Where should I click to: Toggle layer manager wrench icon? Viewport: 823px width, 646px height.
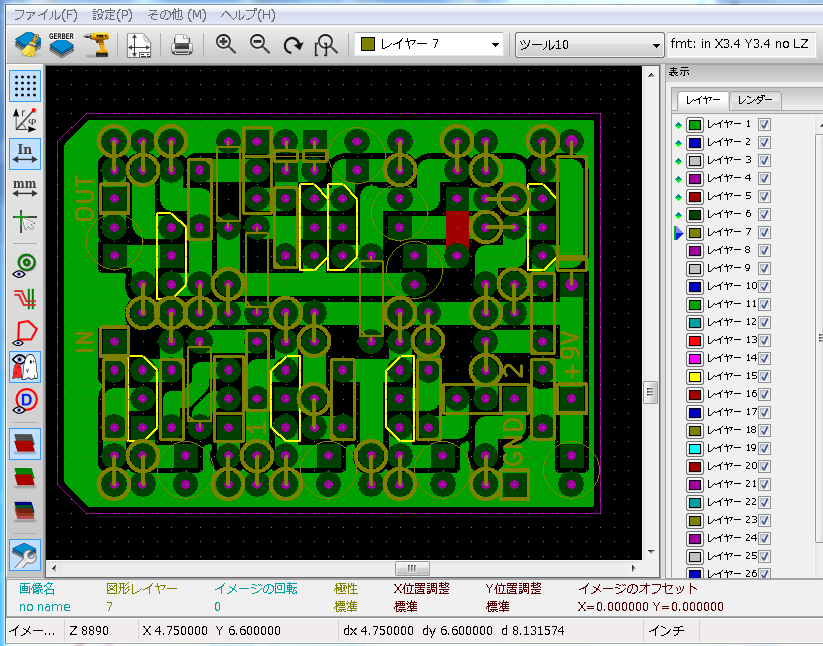pos(25,555)
